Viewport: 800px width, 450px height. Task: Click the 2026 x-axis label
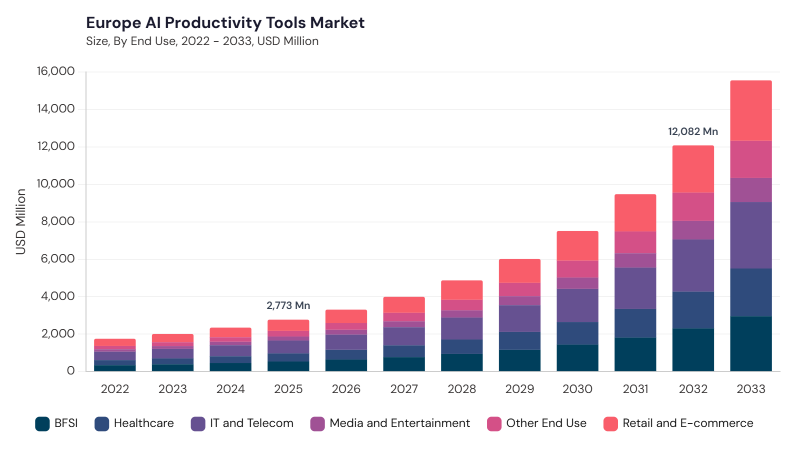(346, 389)
